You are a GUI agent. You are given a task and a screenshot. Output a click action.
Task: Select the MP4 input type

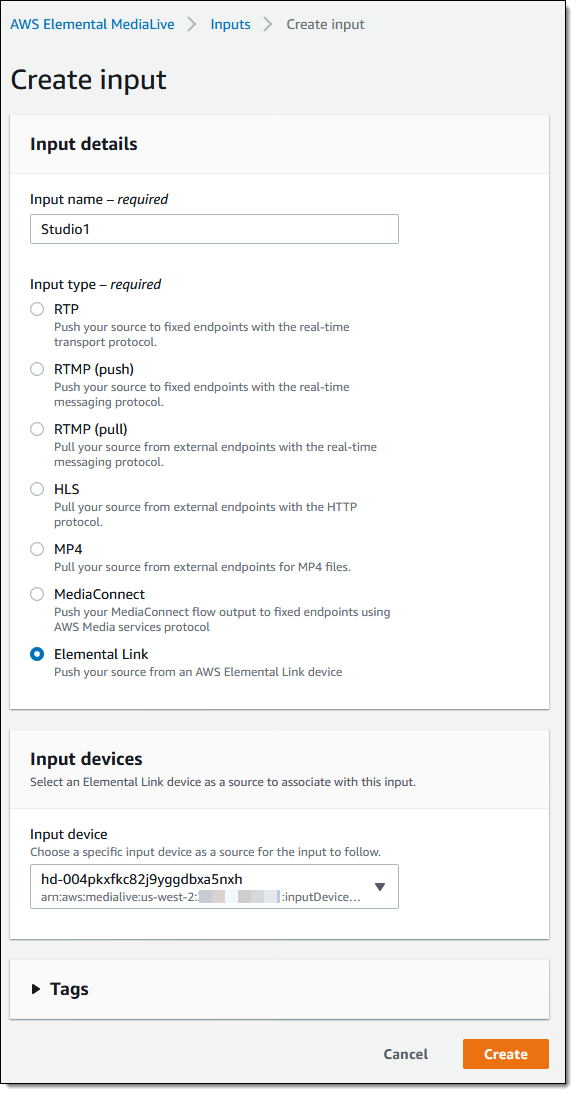(37, 549)
